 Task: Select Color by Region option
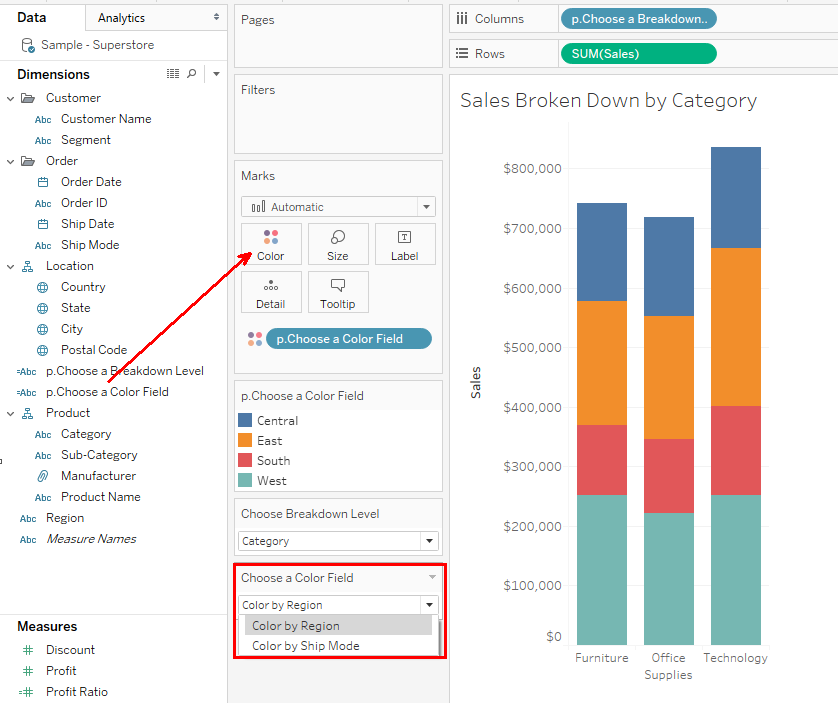tap(296, 626)
